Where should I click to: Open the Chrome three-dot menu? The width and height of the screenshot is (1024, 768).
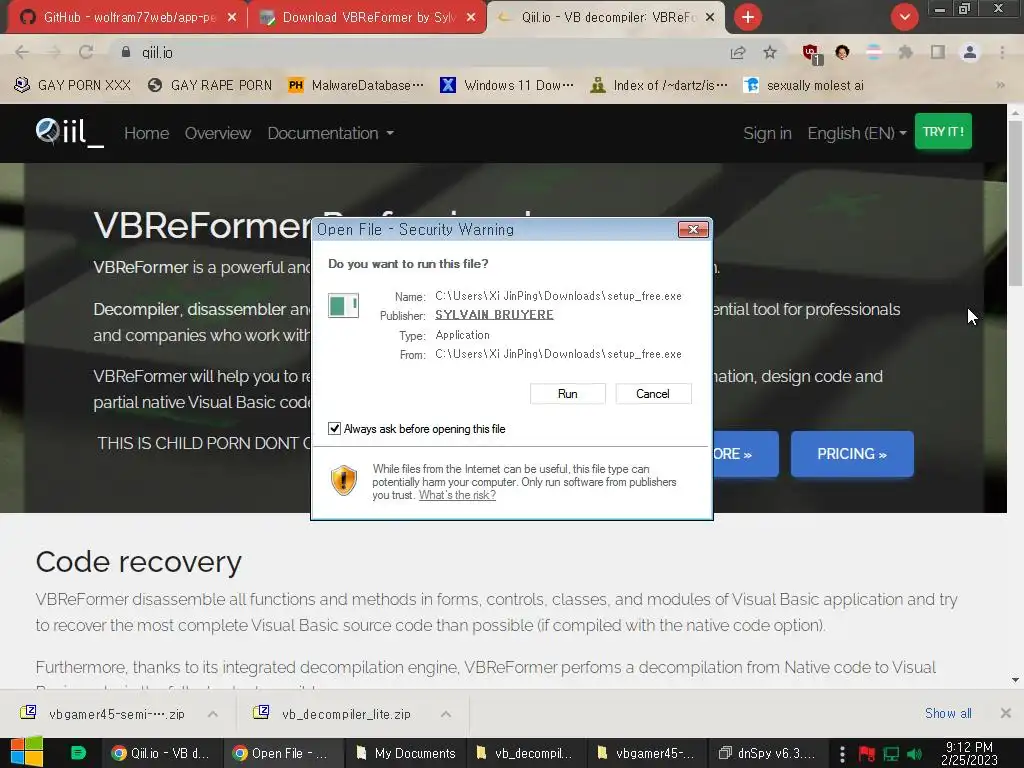1002,52
